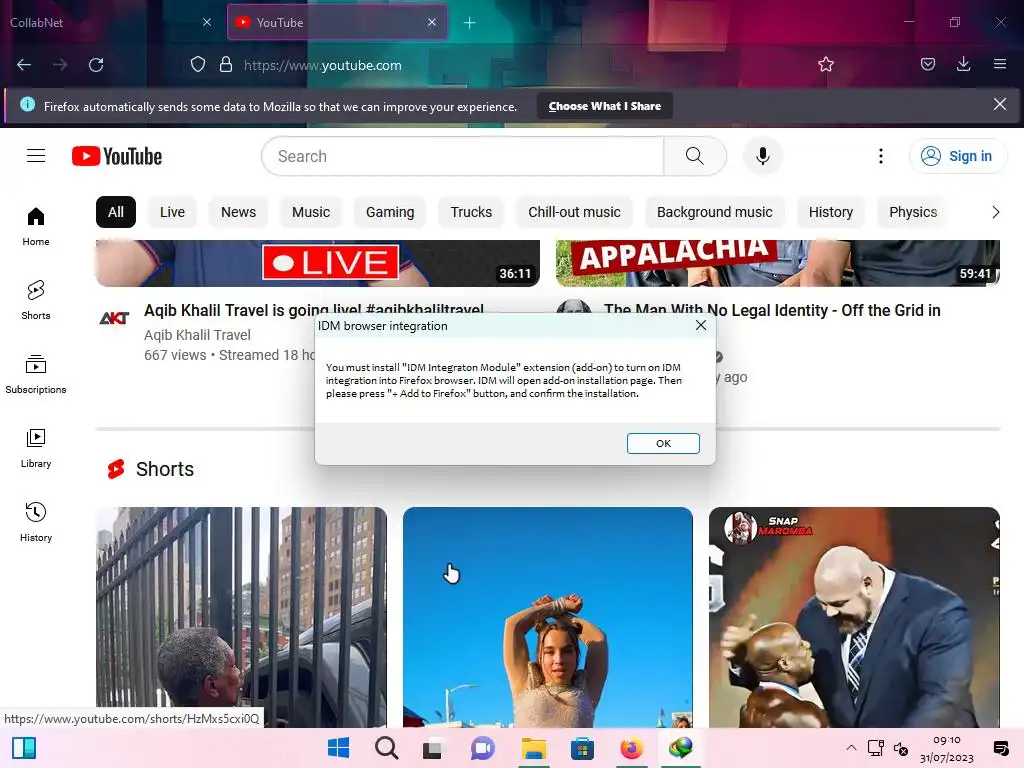Viewport: 1024px width, 768px height.
Task: Select the Live filter chip
Action: (x=172, y=212)
